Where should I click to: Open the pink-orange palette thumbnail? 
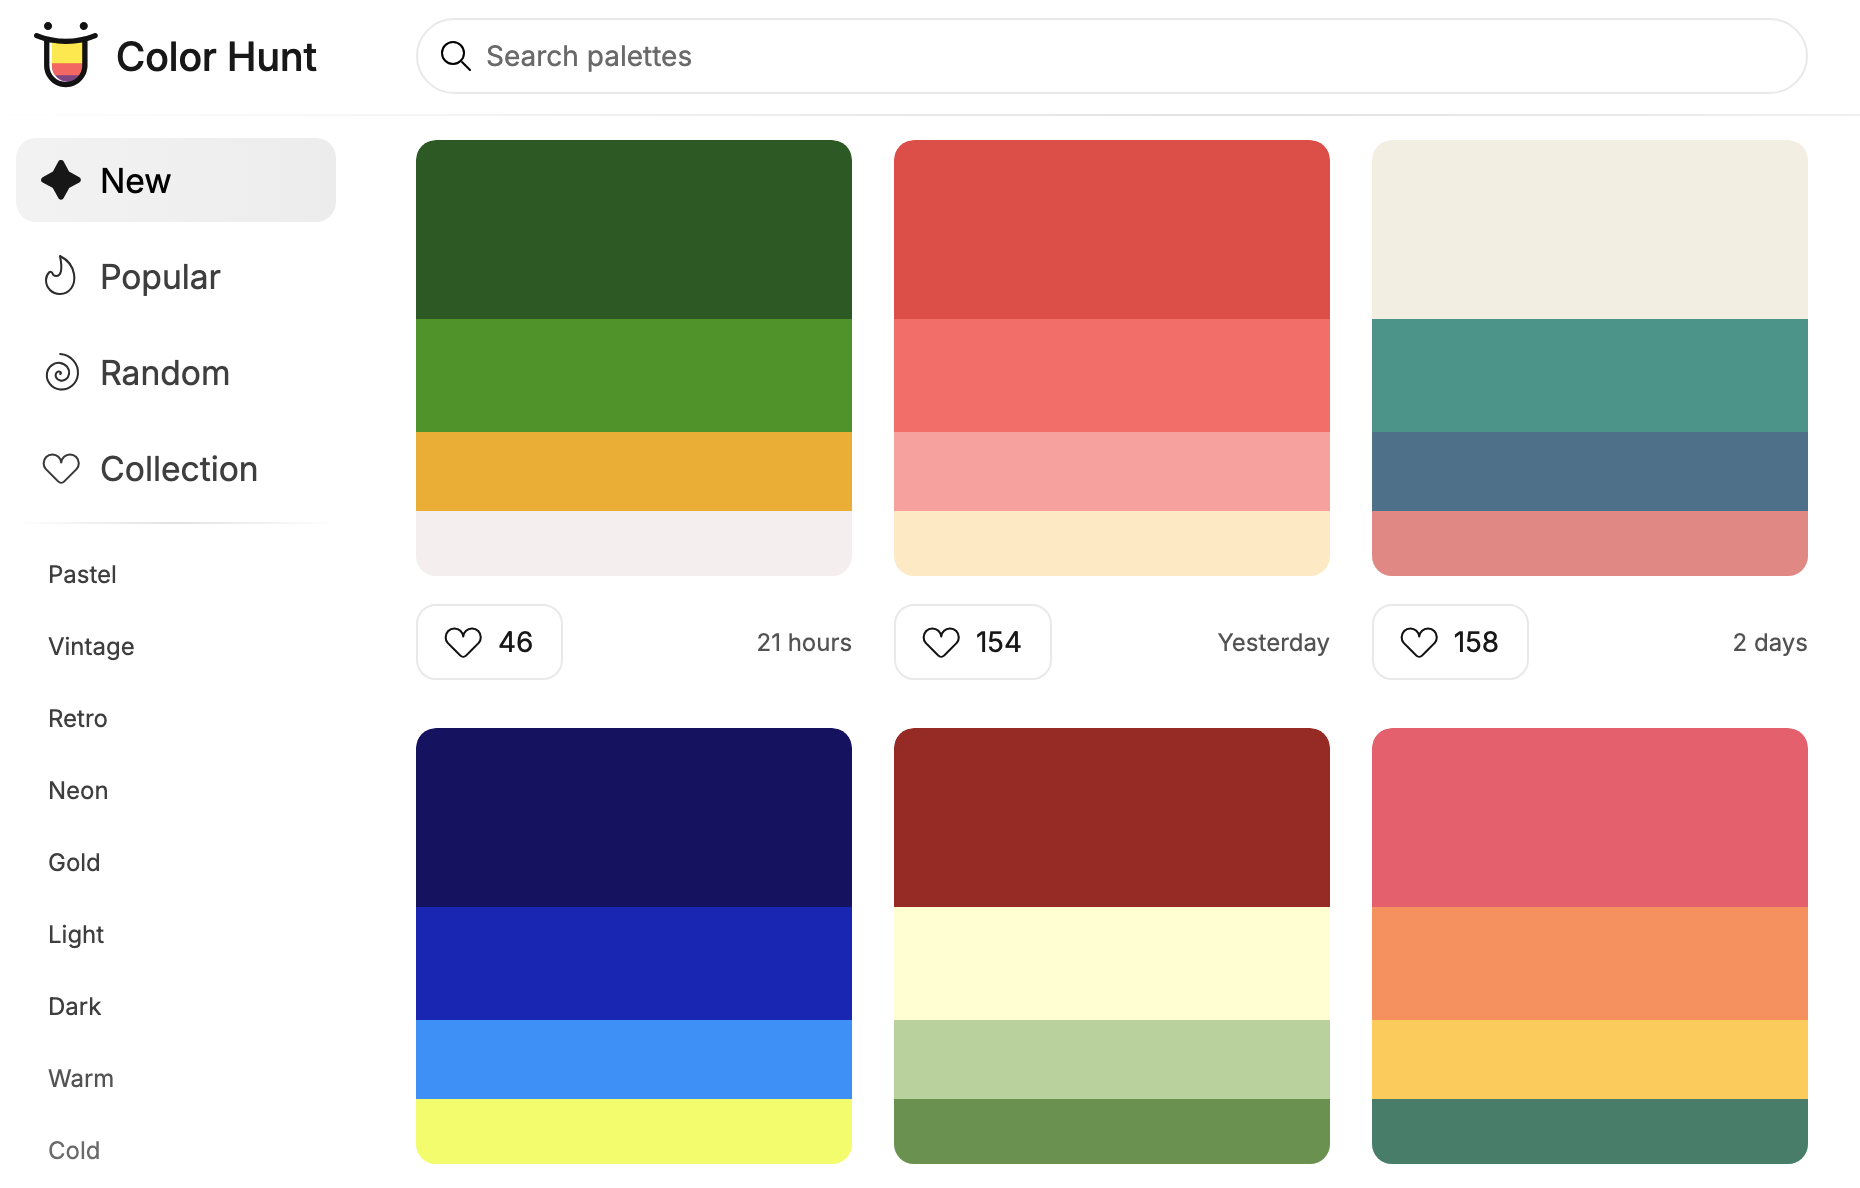click(x=1589, y=945)
